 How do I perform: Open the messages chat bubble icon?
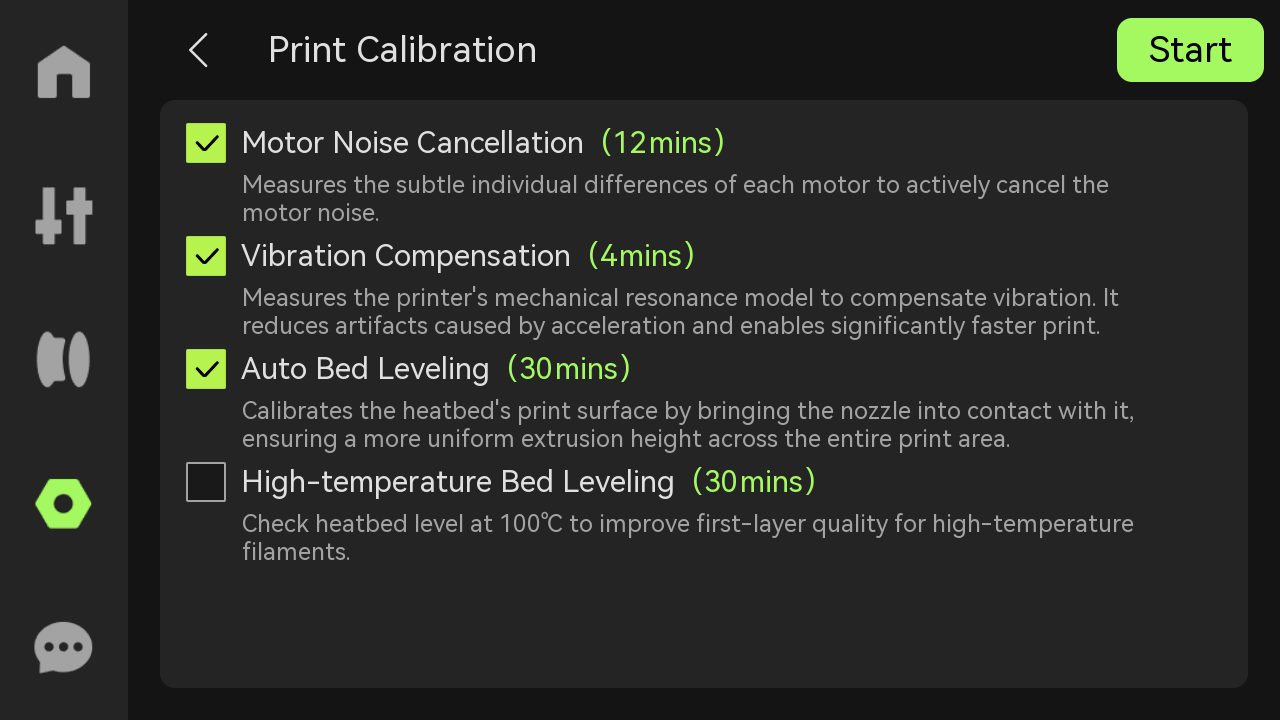[x=64, y=648]
